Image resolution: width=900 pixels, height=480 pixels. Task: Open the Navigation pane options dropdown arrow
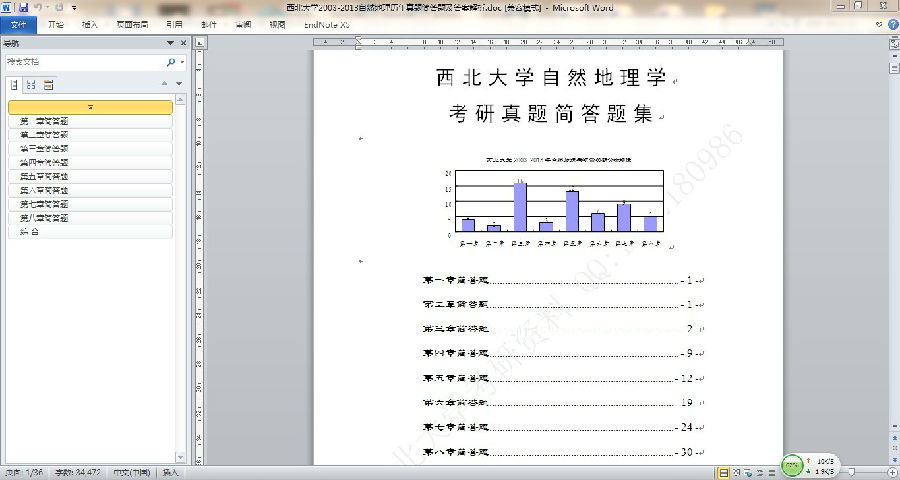[170, 43]
